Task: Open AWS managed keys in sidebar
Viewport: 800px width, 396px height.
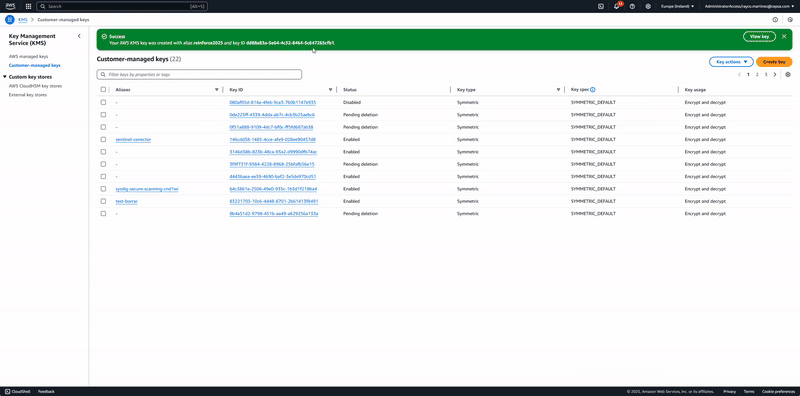Action: tap(29, 57)
